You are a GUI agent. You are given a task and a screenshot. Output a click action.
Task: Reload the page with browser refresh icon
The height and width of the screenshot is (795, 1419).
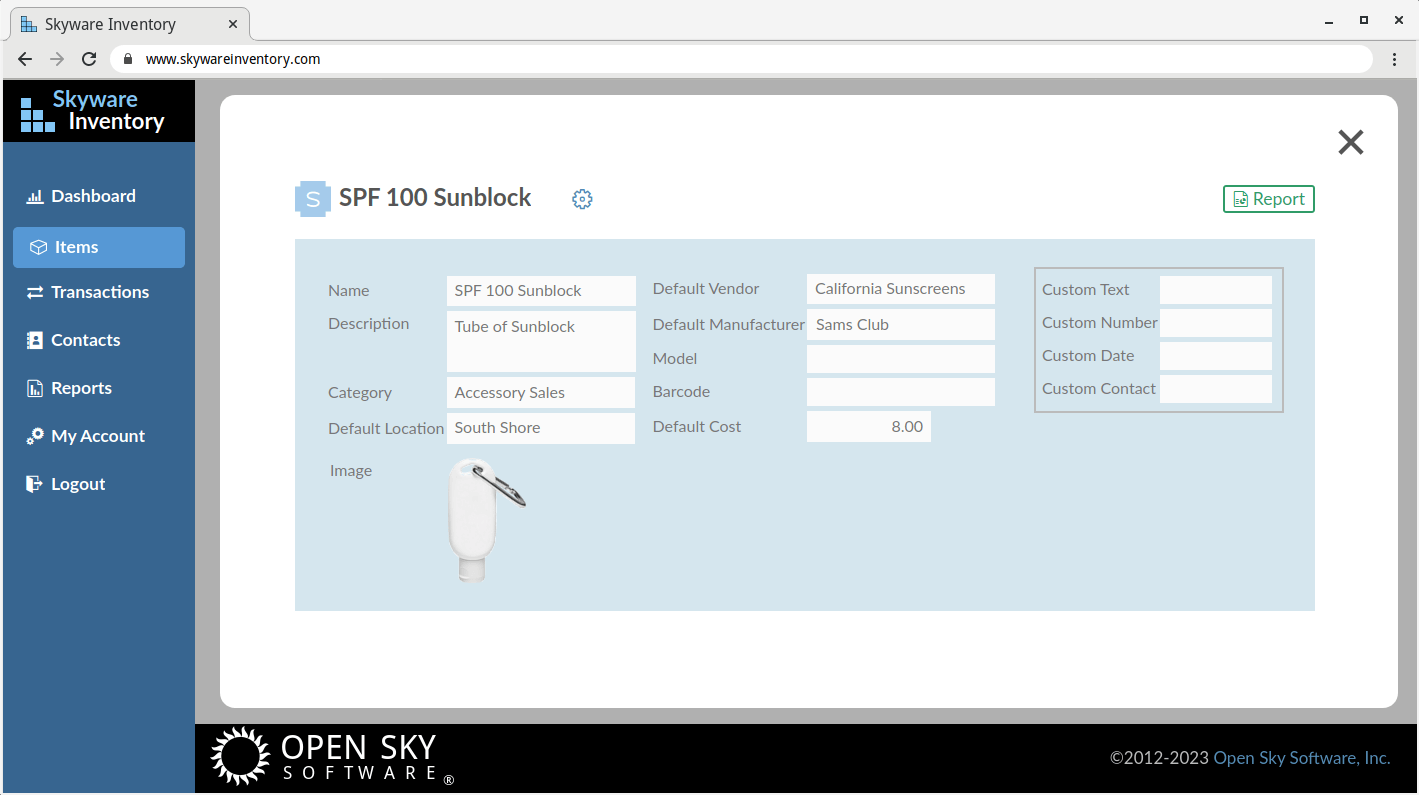coord(89,59)
